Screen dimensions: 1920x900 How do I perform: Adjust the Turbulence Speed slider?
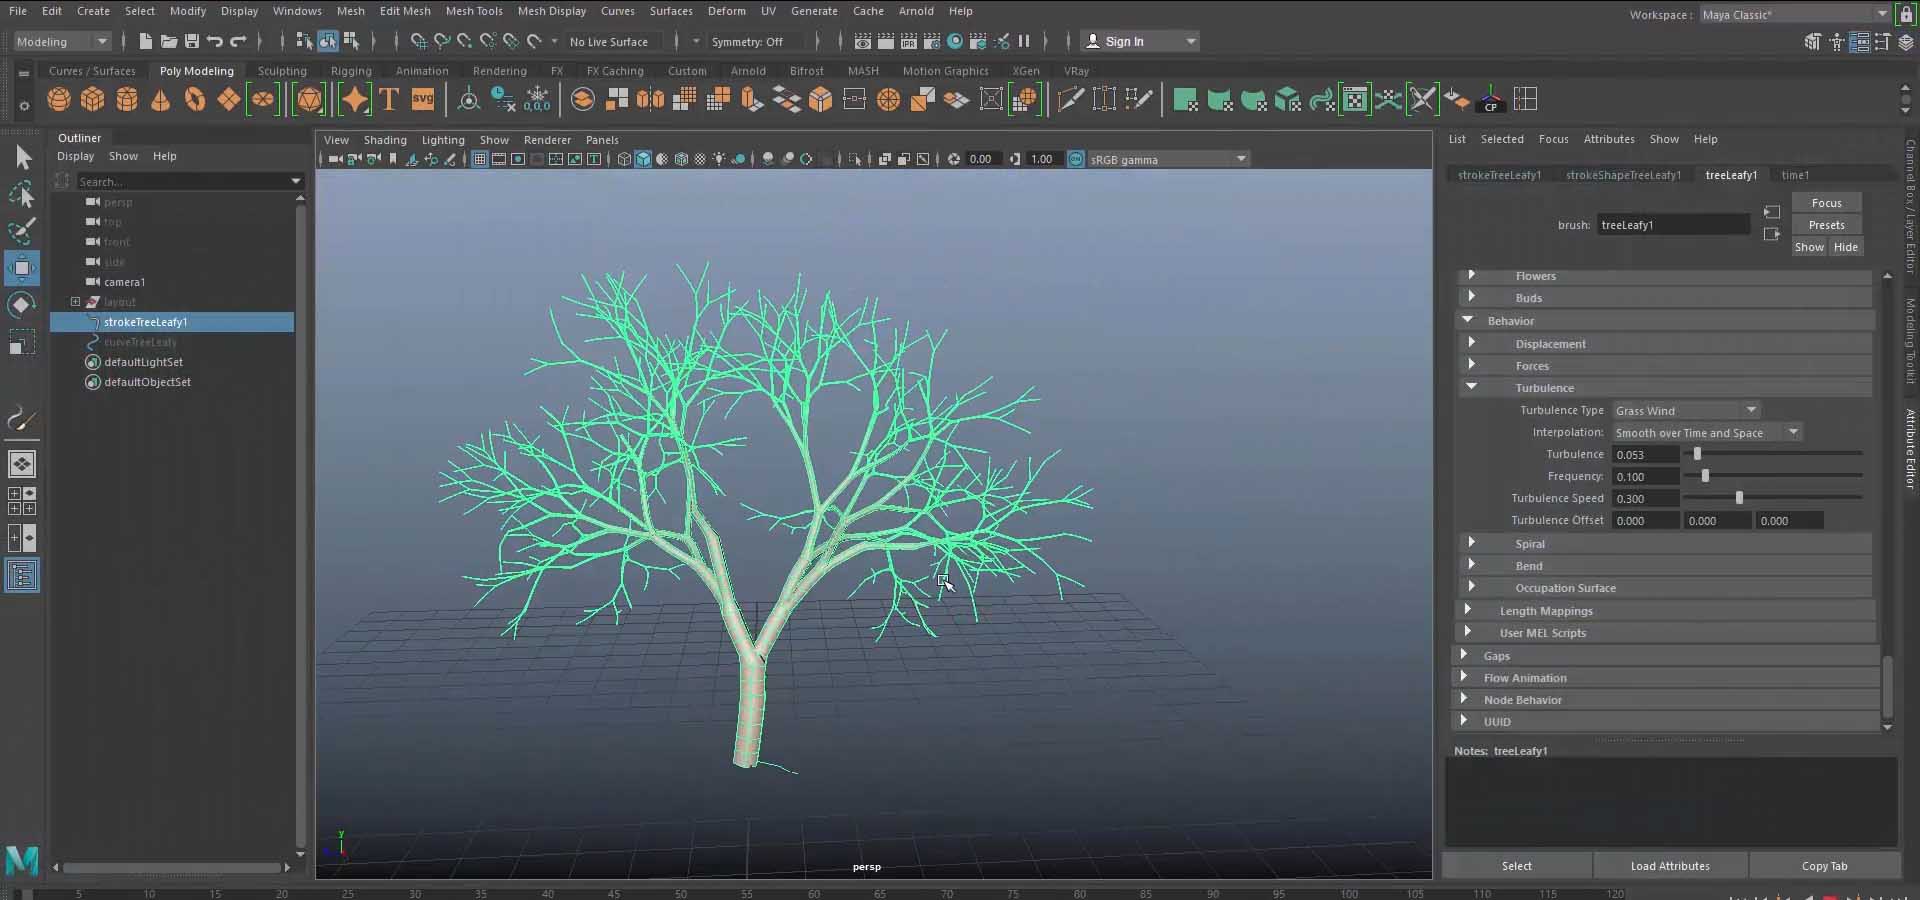[x=1739, y=498]
